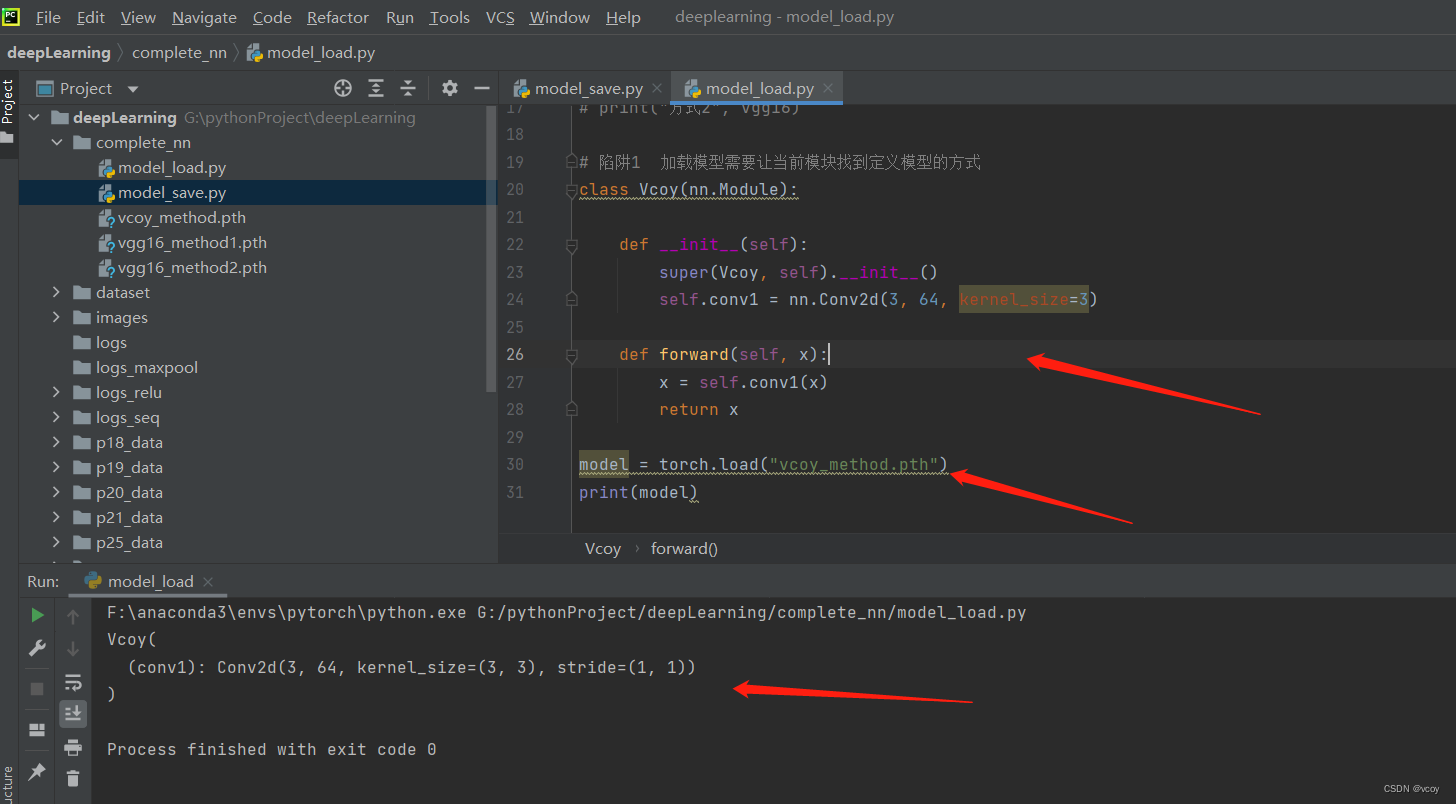This screenshot has height=804, width=1456.
Task: Open the File menu
Action: point(48,17)
